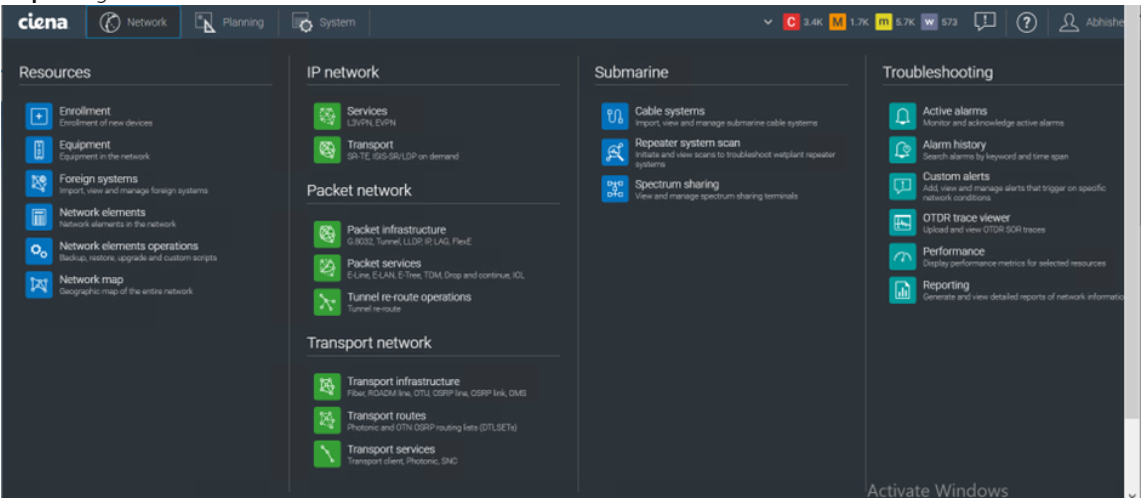Open the Equipment icon under Resources
The width and height of the screenshot is (1143, 501).
point(39,149)
